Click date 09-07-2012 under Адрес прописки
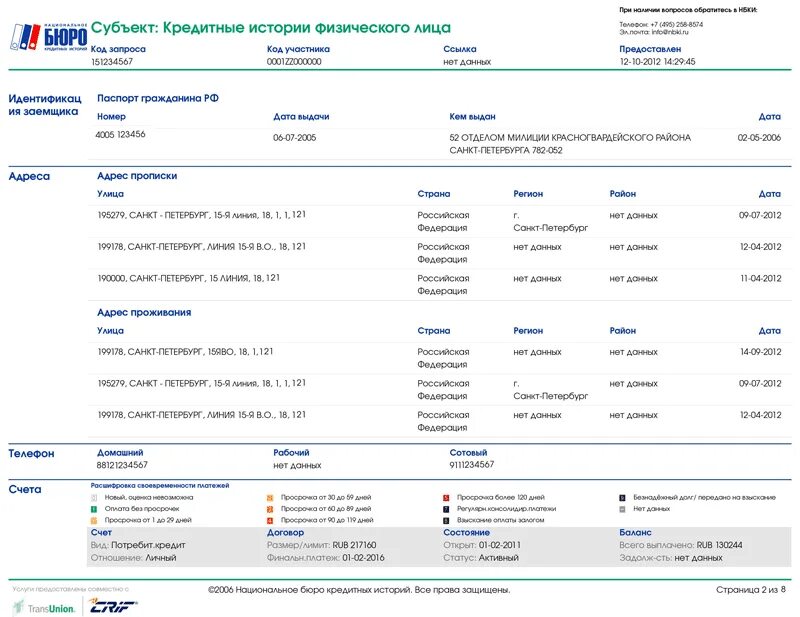 [760, 215]
